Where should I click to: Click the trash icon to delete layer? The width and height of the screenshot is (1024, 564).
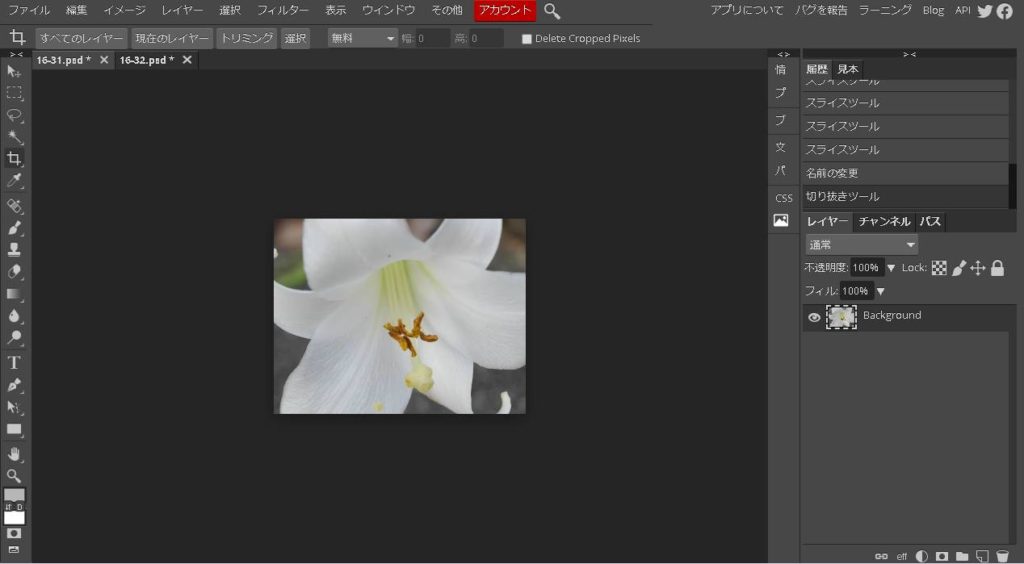(x=1002, y=556)
